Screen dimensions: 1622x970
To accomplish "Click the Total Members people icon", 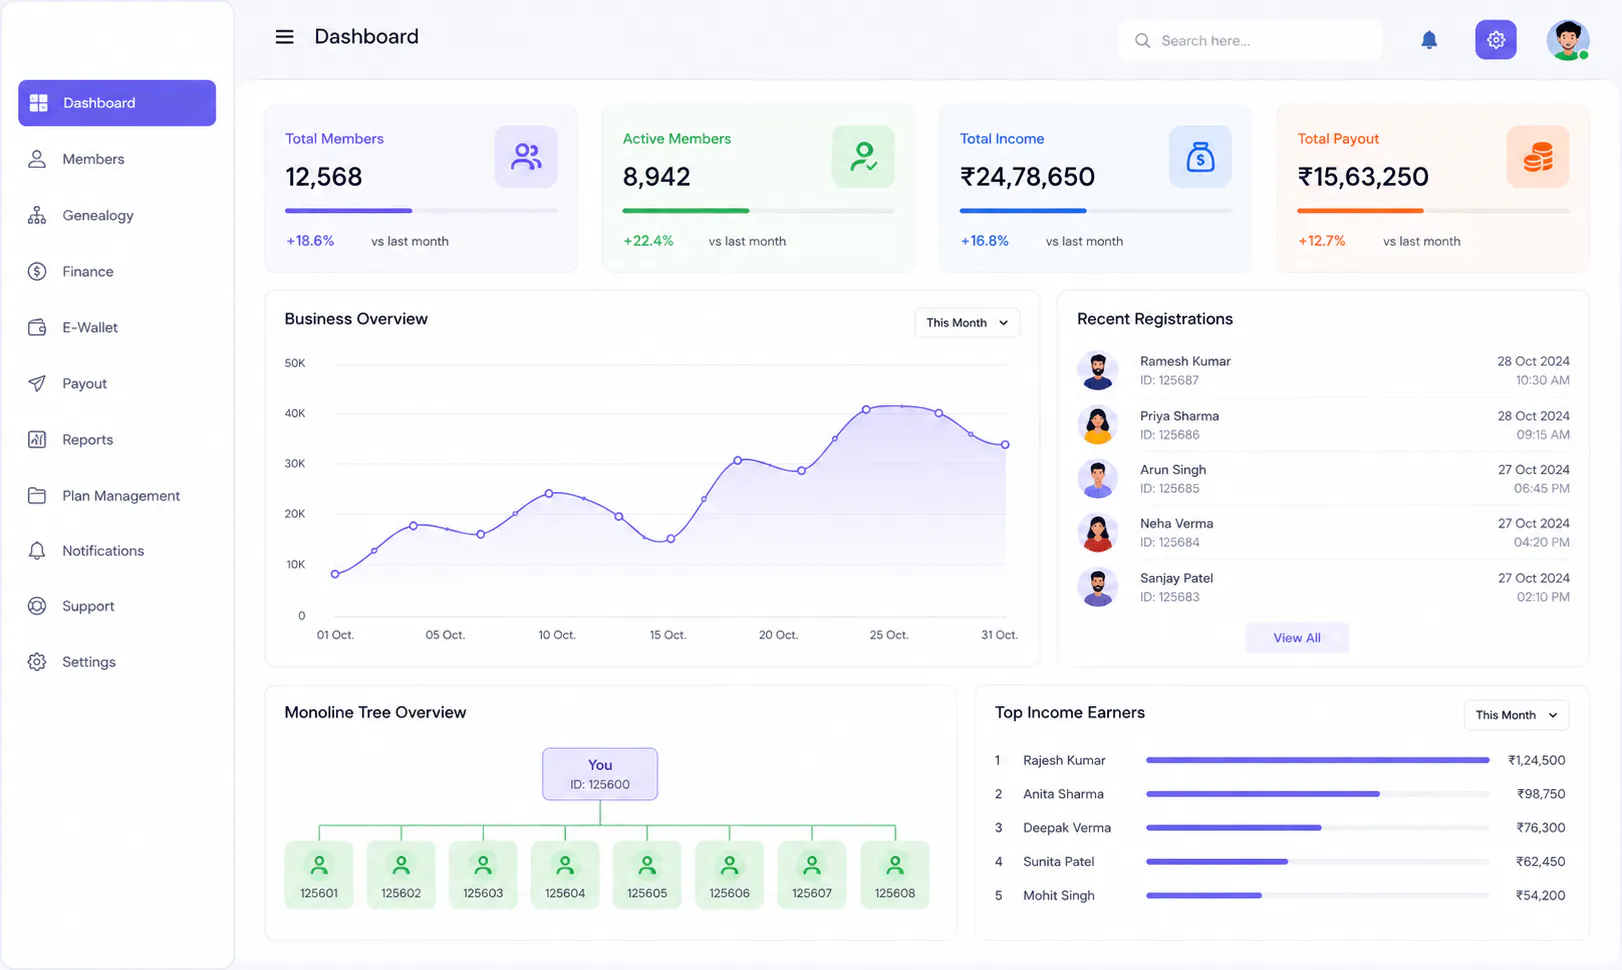I will pyautogui.click(x=526, y=157).
